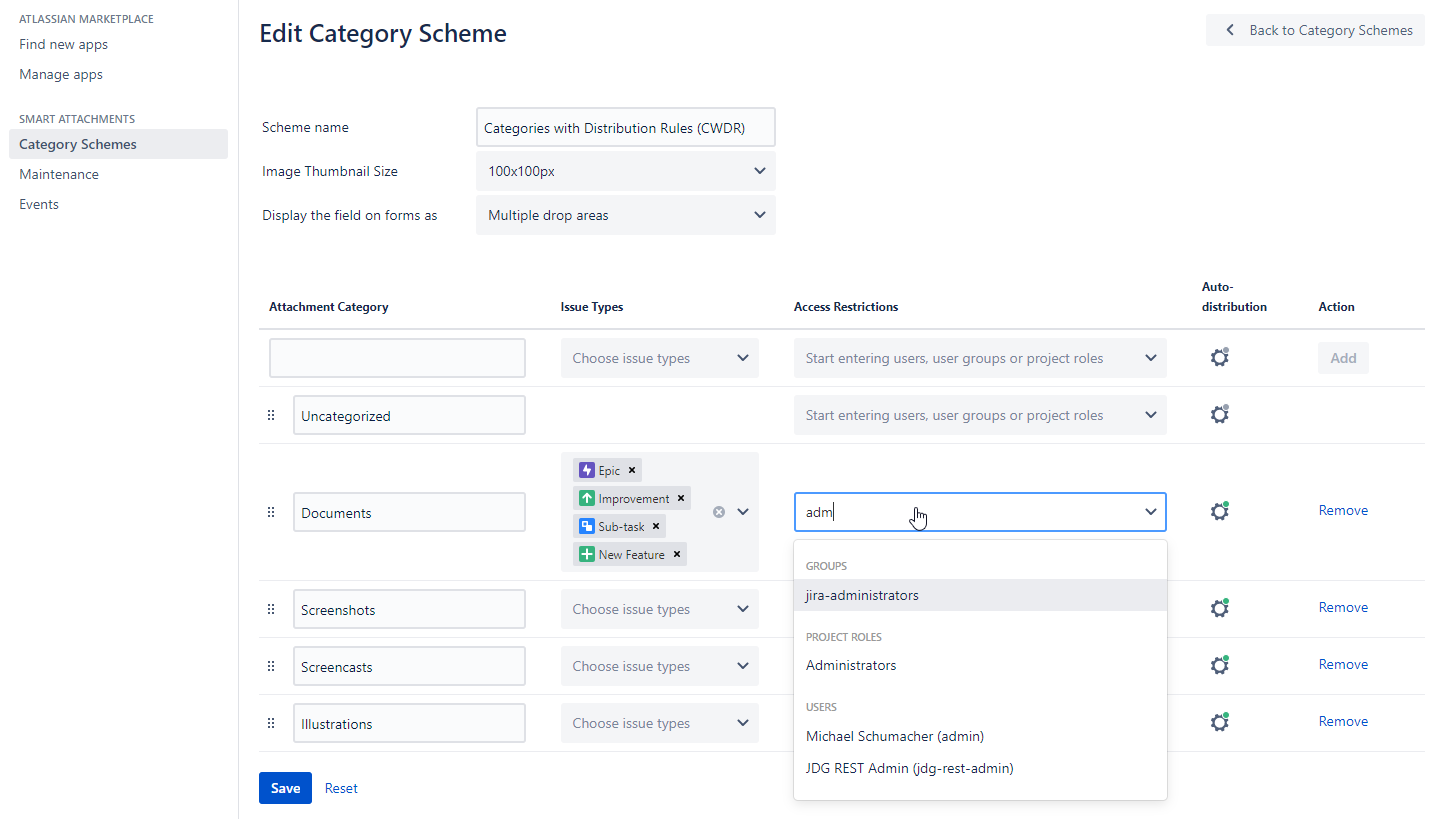Choose Michael Schumacher (admin) user option
The width and height of the screenshot is (1445, 819).
pos(895,736)
